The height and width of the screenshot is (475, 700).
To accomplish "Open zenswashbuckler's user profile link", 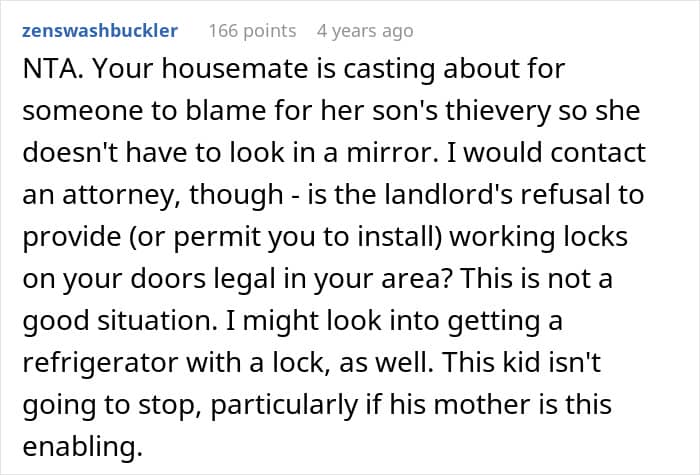I will point(100,31).
